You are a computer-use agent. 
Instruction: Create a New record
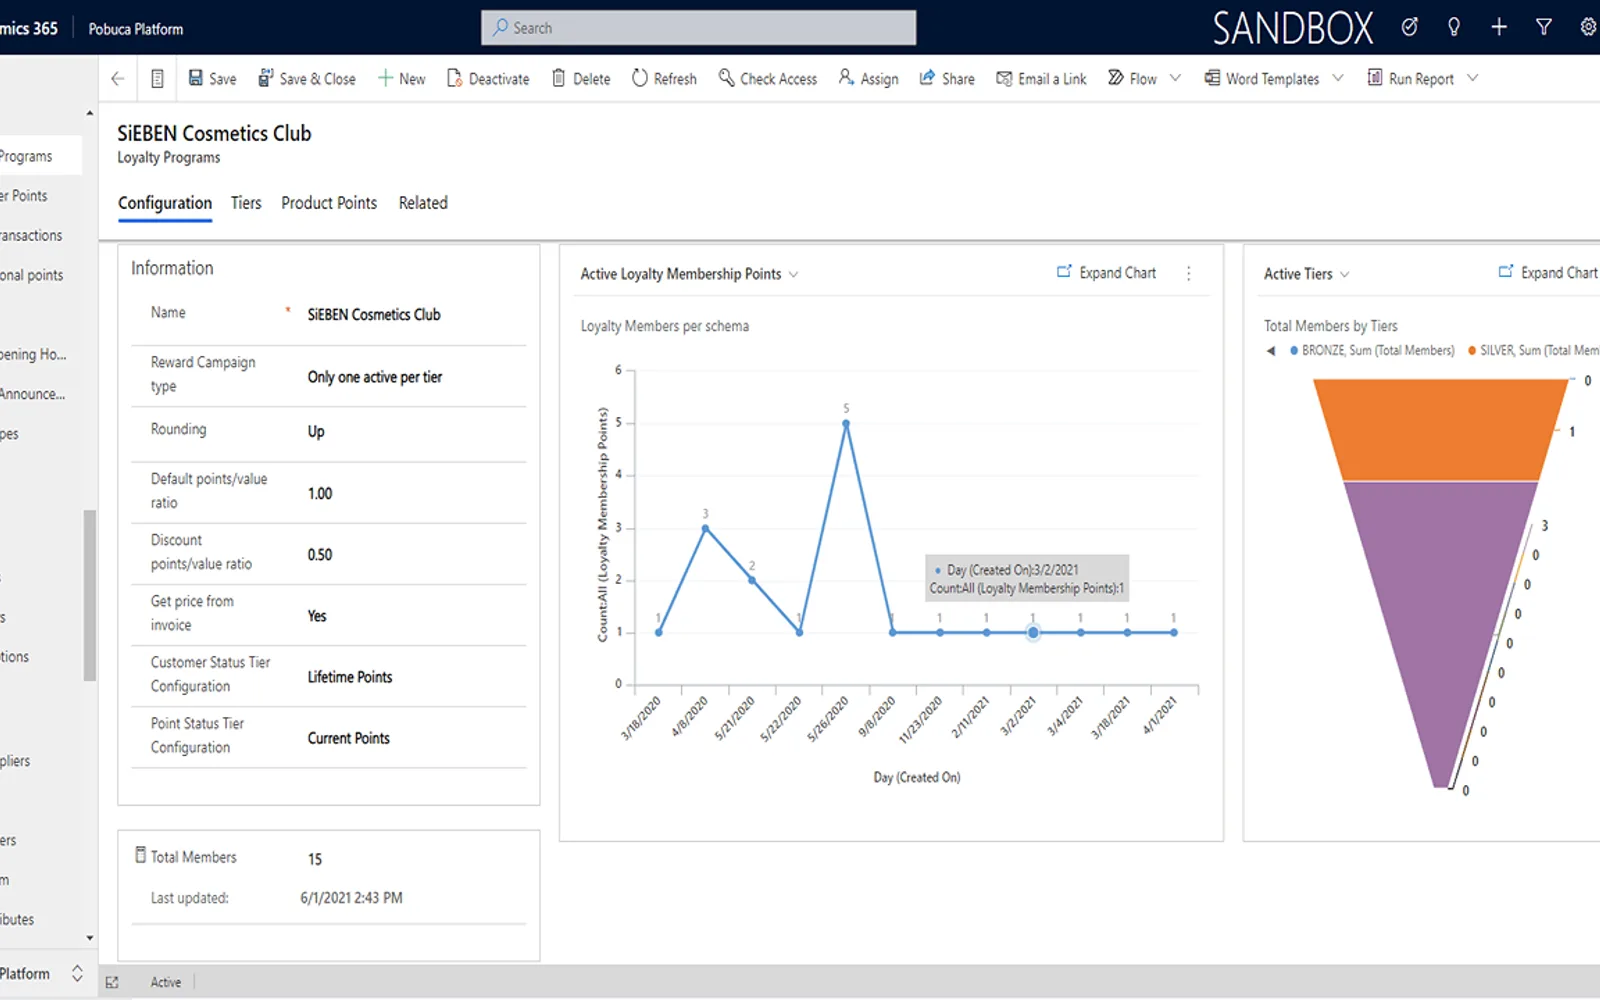pyautogui.click(x=402, y=78)
